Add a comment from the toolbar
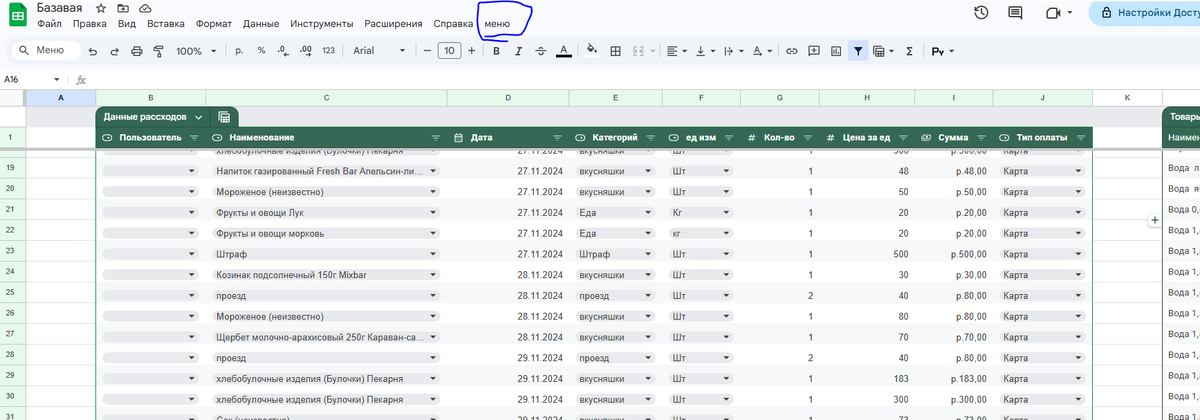This screenshot has width=1200, height=420. (x=814, y=51)
